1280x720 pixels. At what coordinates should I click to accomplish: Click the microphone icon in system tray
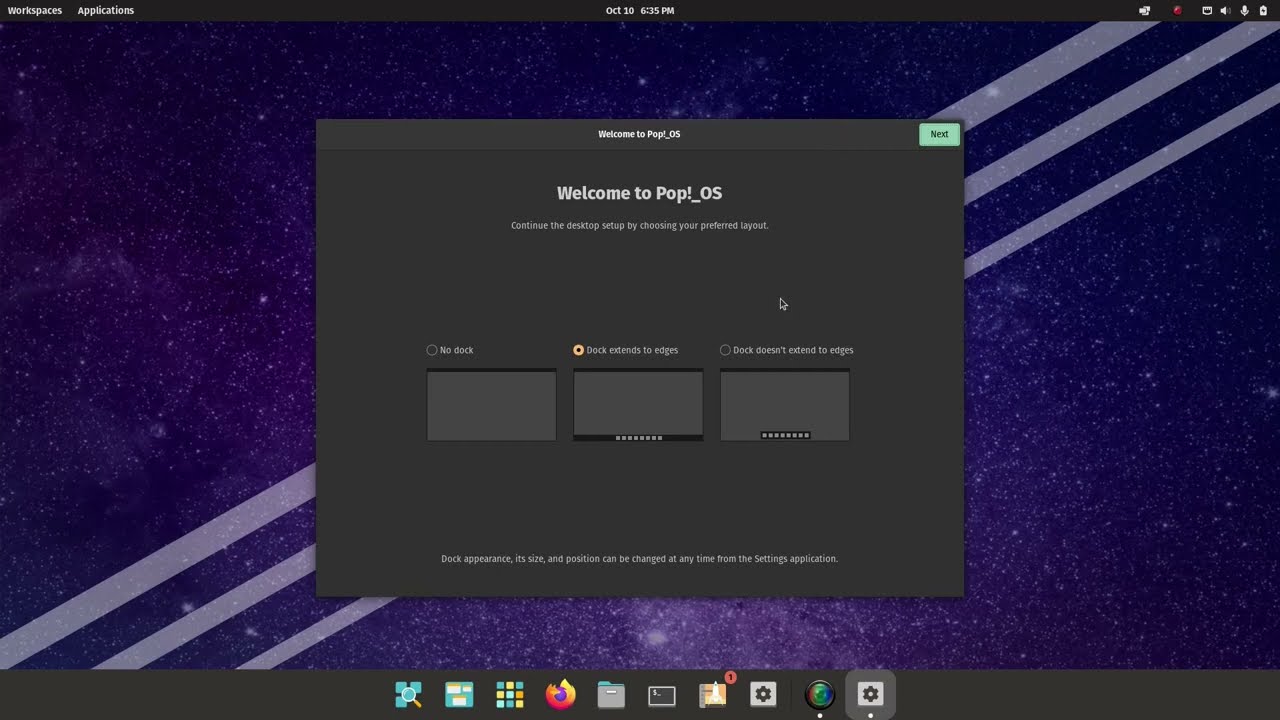pyautogui.click(x=1244, y=10)
